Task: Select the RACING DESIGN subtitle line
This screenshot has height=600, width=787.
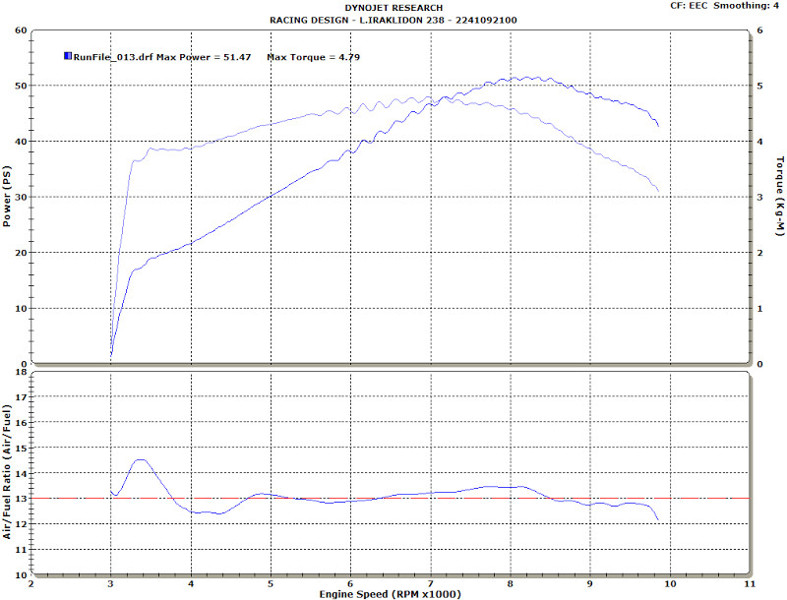Action: (393, 20)
